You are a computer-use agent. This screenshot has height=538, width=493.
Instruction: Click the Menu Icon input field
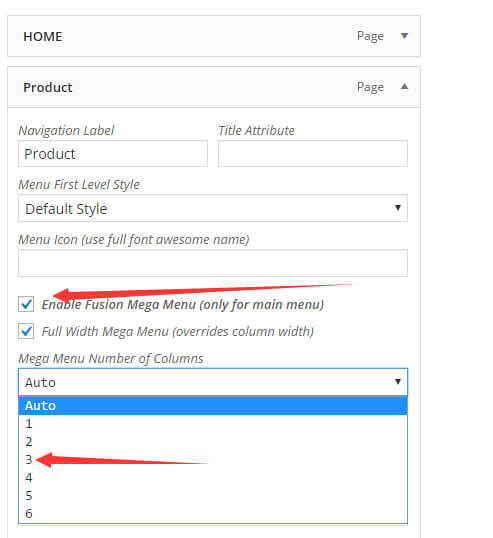213,263
